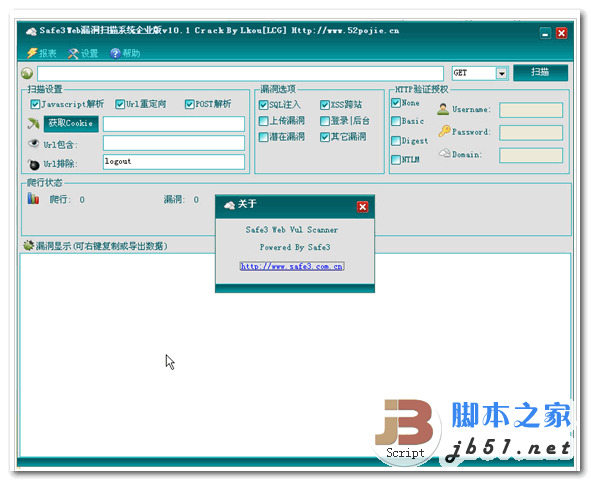Open the 设置 settings menu
The width and height of the screenshot is (591, 482).
point(83,53)
